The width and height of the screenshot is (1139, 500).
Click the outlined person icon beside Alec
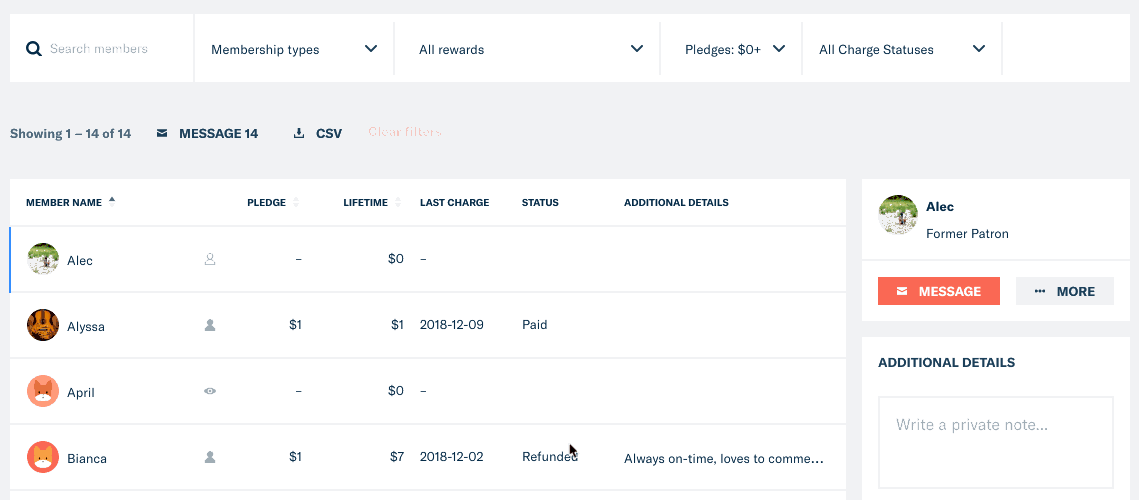(x=210, y=259)
